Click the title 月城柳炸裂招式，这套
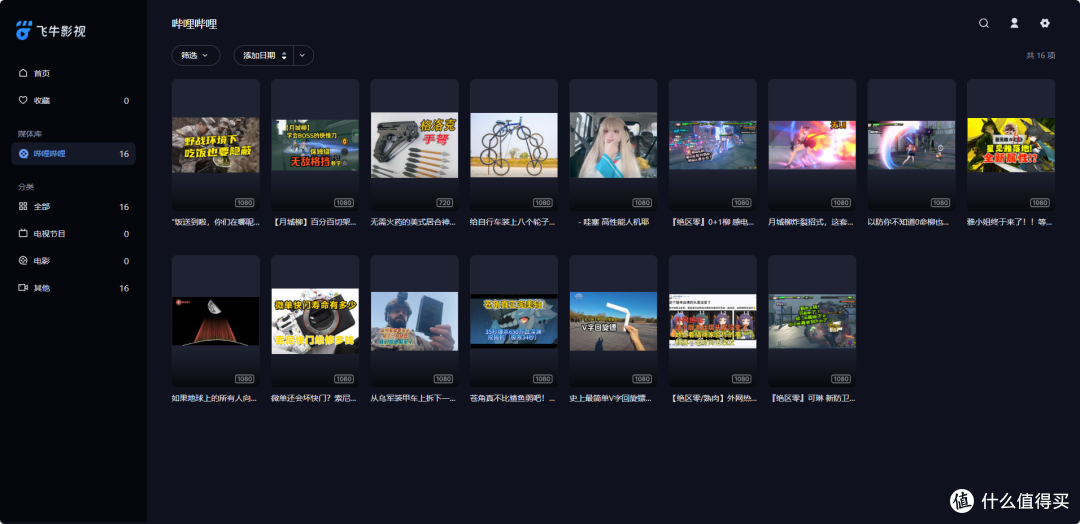This screenshot has height=524, width=1080. point(812,222)
